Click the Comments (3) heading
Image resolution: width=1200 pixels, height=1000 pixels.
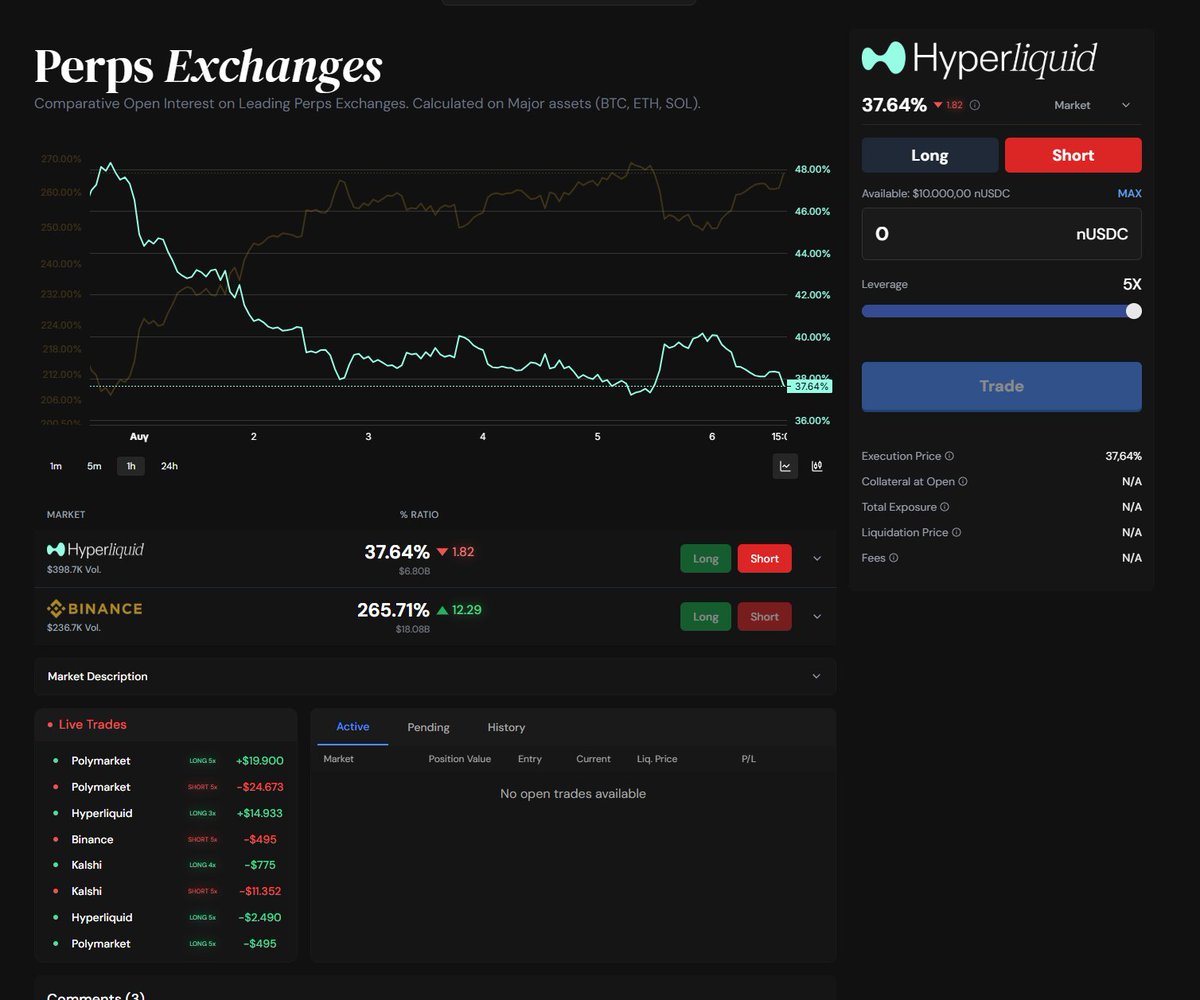(96, 996)
